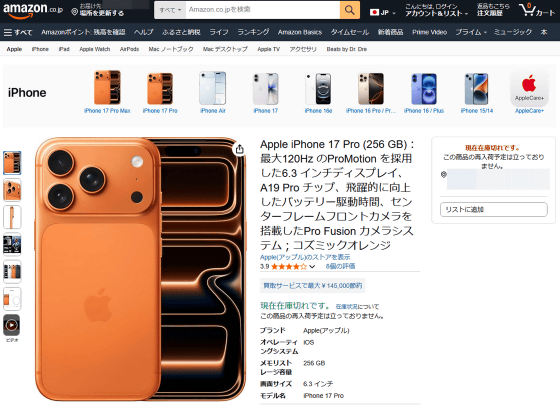Open the search category すべて dropdown
560x406 pixels.
click(170, 10)
